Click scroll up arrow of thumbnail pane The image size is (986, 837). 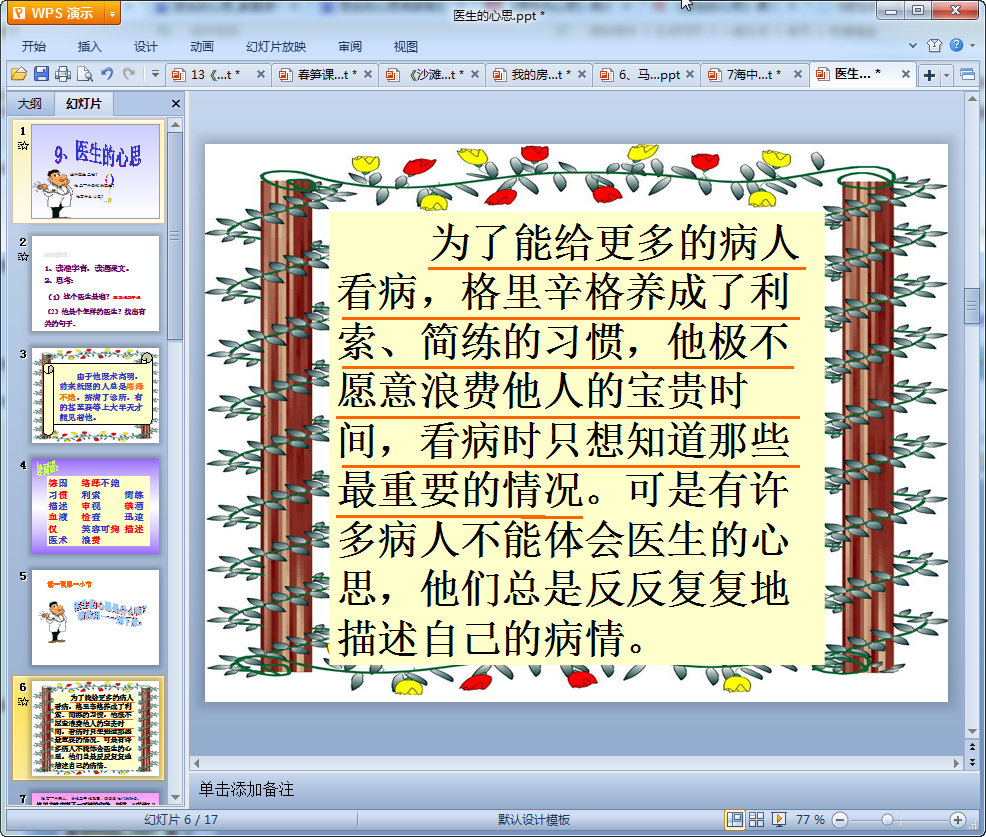coord(175,125)
